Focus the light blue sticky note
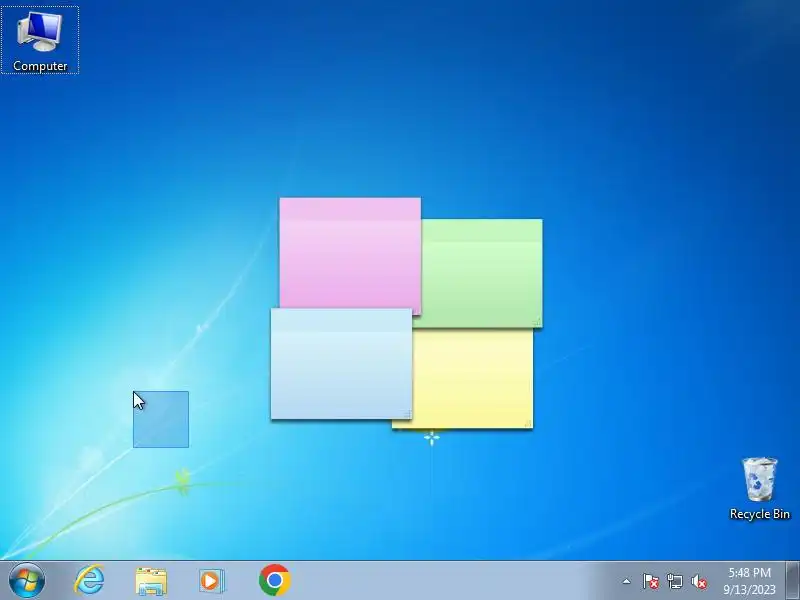The height and width of the screenshot is (600, 800). pyautogui.click(x=341, y=363)
